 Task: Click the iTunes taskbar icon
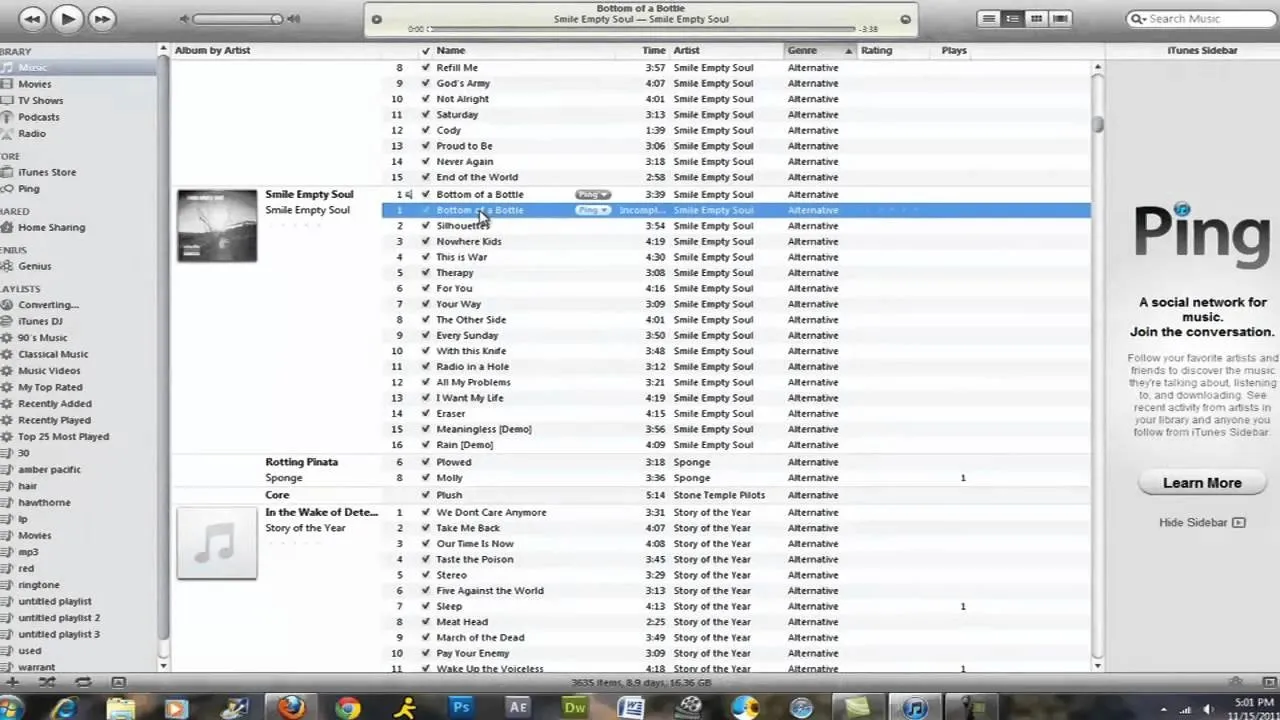click(x=915, y=707)
